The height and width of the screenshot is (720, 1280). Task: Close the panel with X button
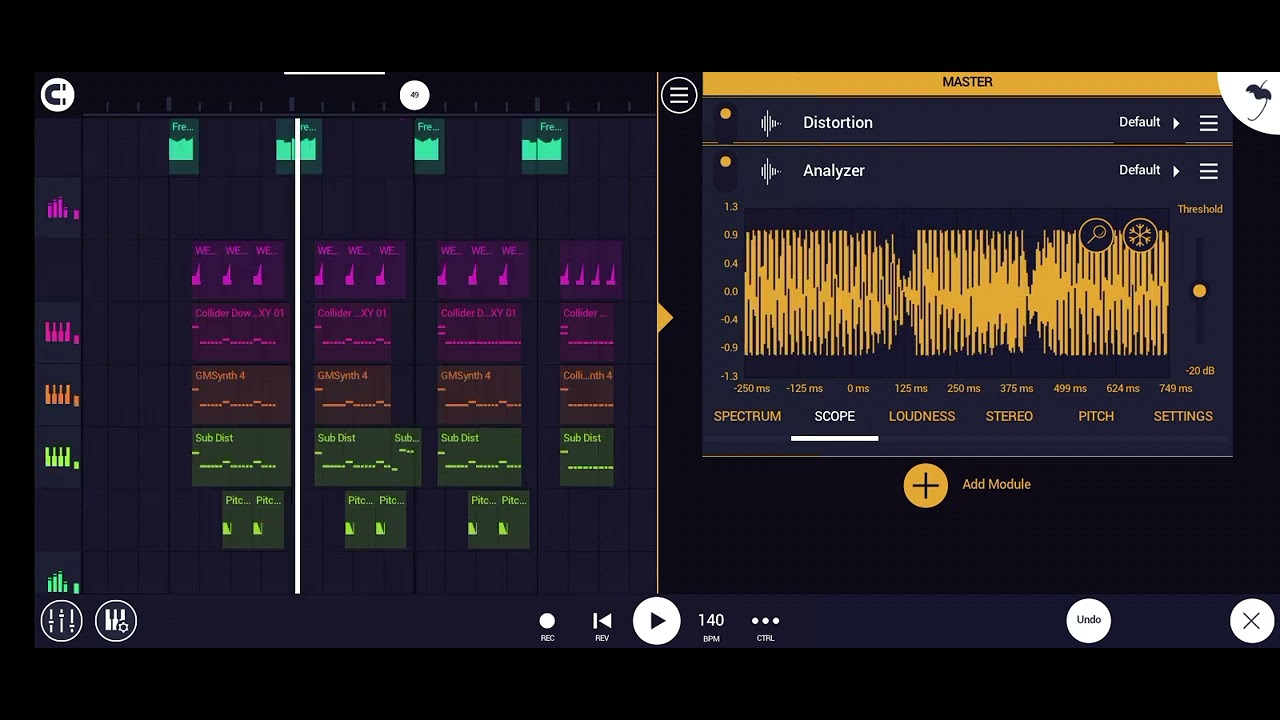pyautogui.click(x=1251, y=621)
